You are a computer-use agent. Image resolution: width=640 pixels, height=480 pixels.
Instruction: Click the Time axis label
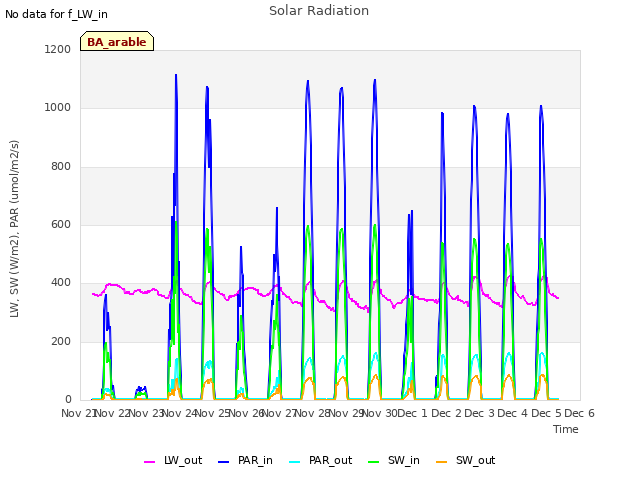[x=566, y=429]
